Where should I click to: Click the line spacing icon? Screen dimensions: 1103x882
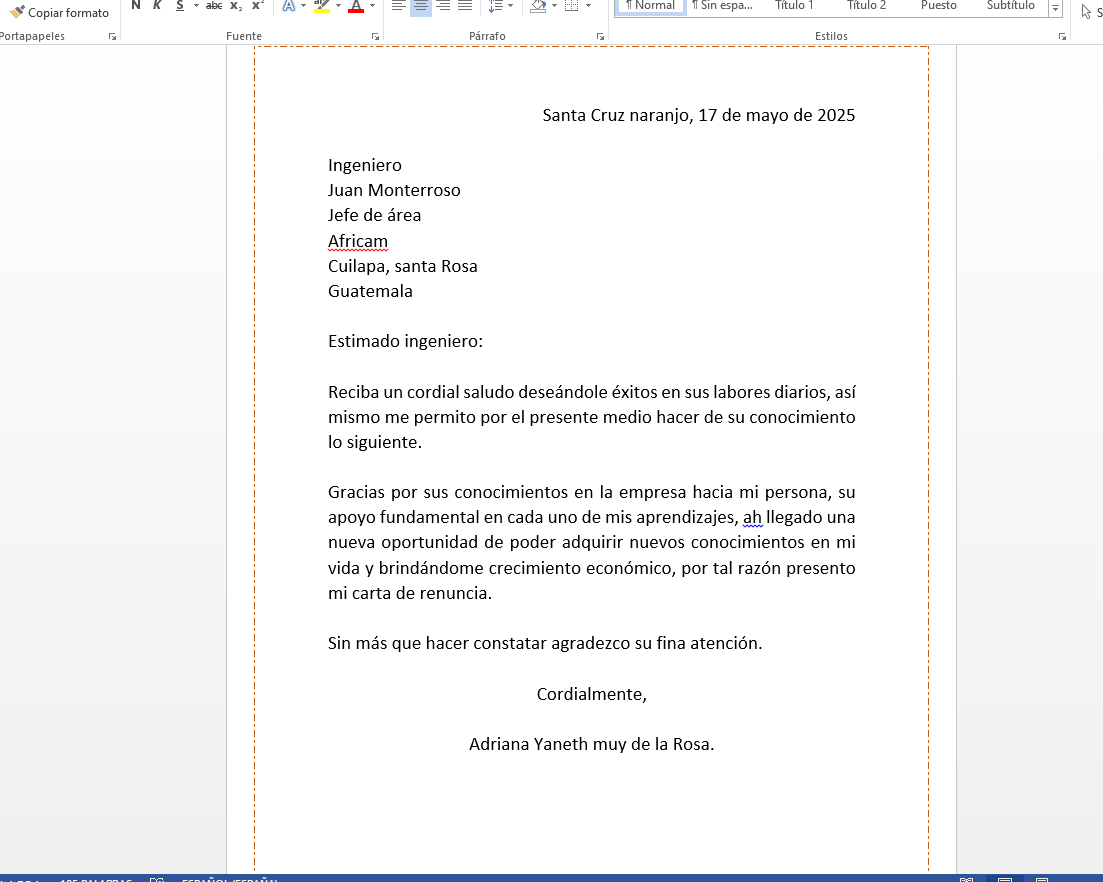496,6
